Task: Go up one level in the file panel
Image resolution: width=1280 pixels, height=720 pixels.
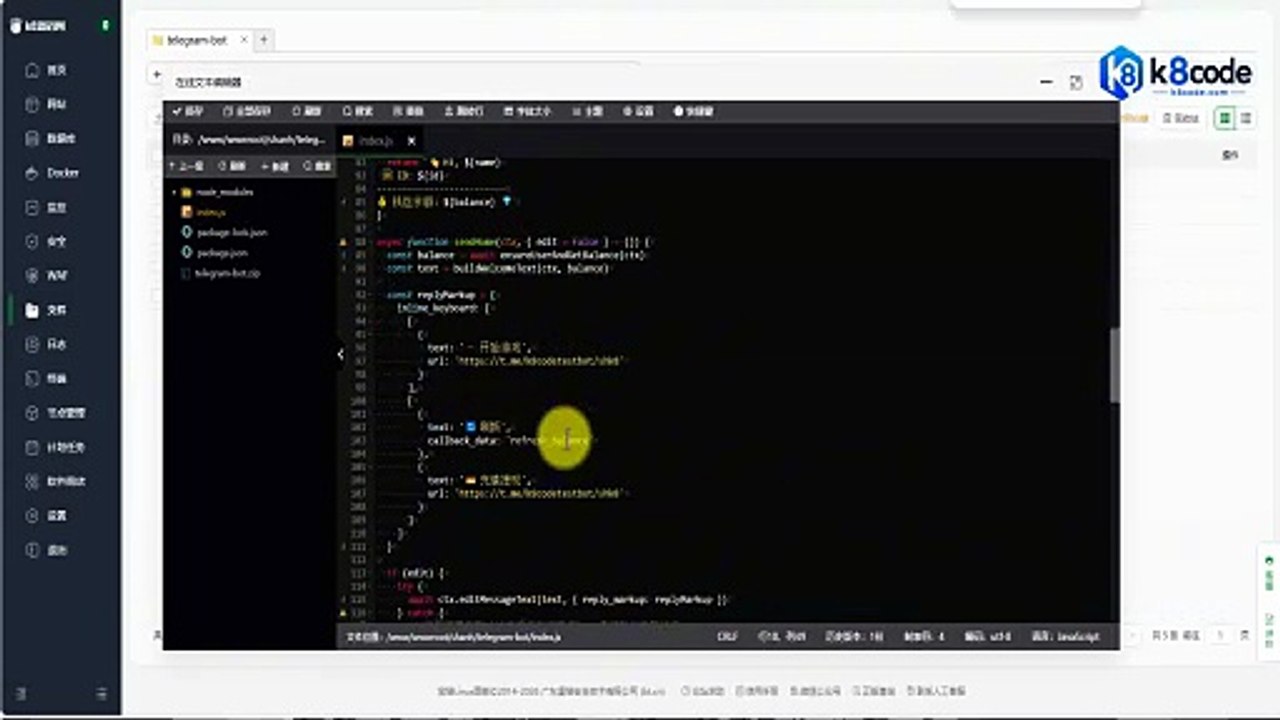Action: pyautogui.click(x=187, y=166)
